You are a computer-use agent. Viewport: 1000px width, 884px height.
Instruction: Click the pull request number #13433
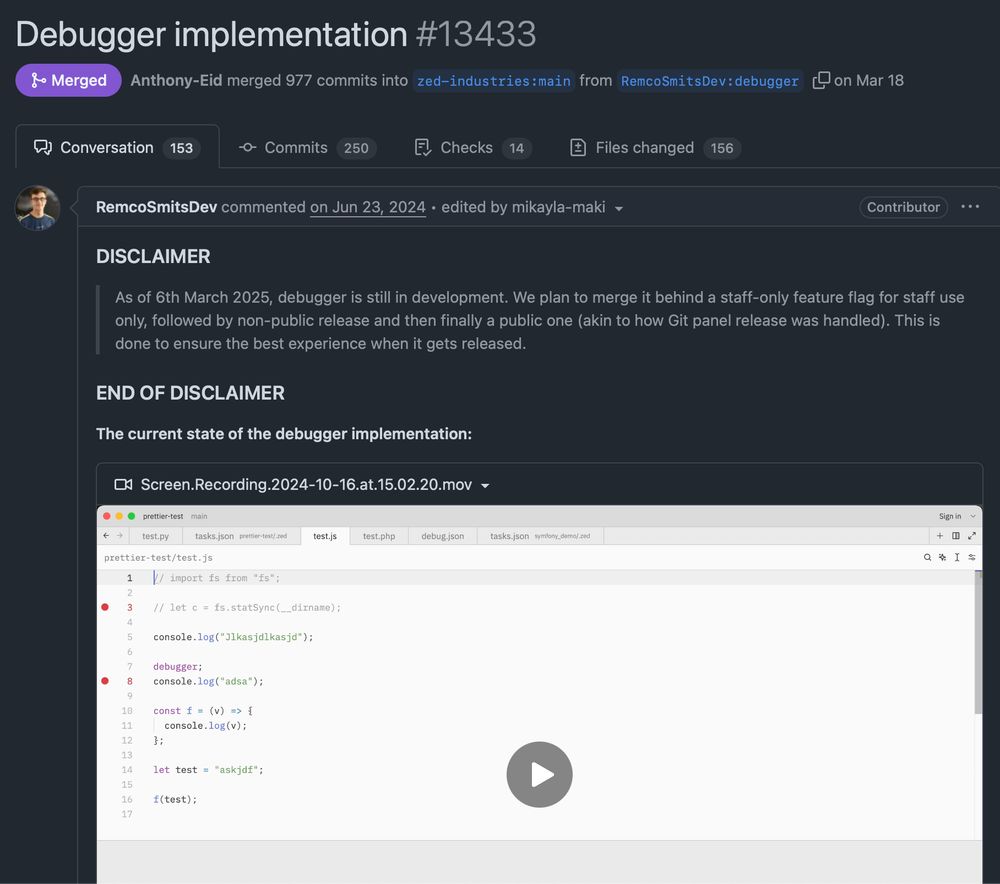coord(476,34)
